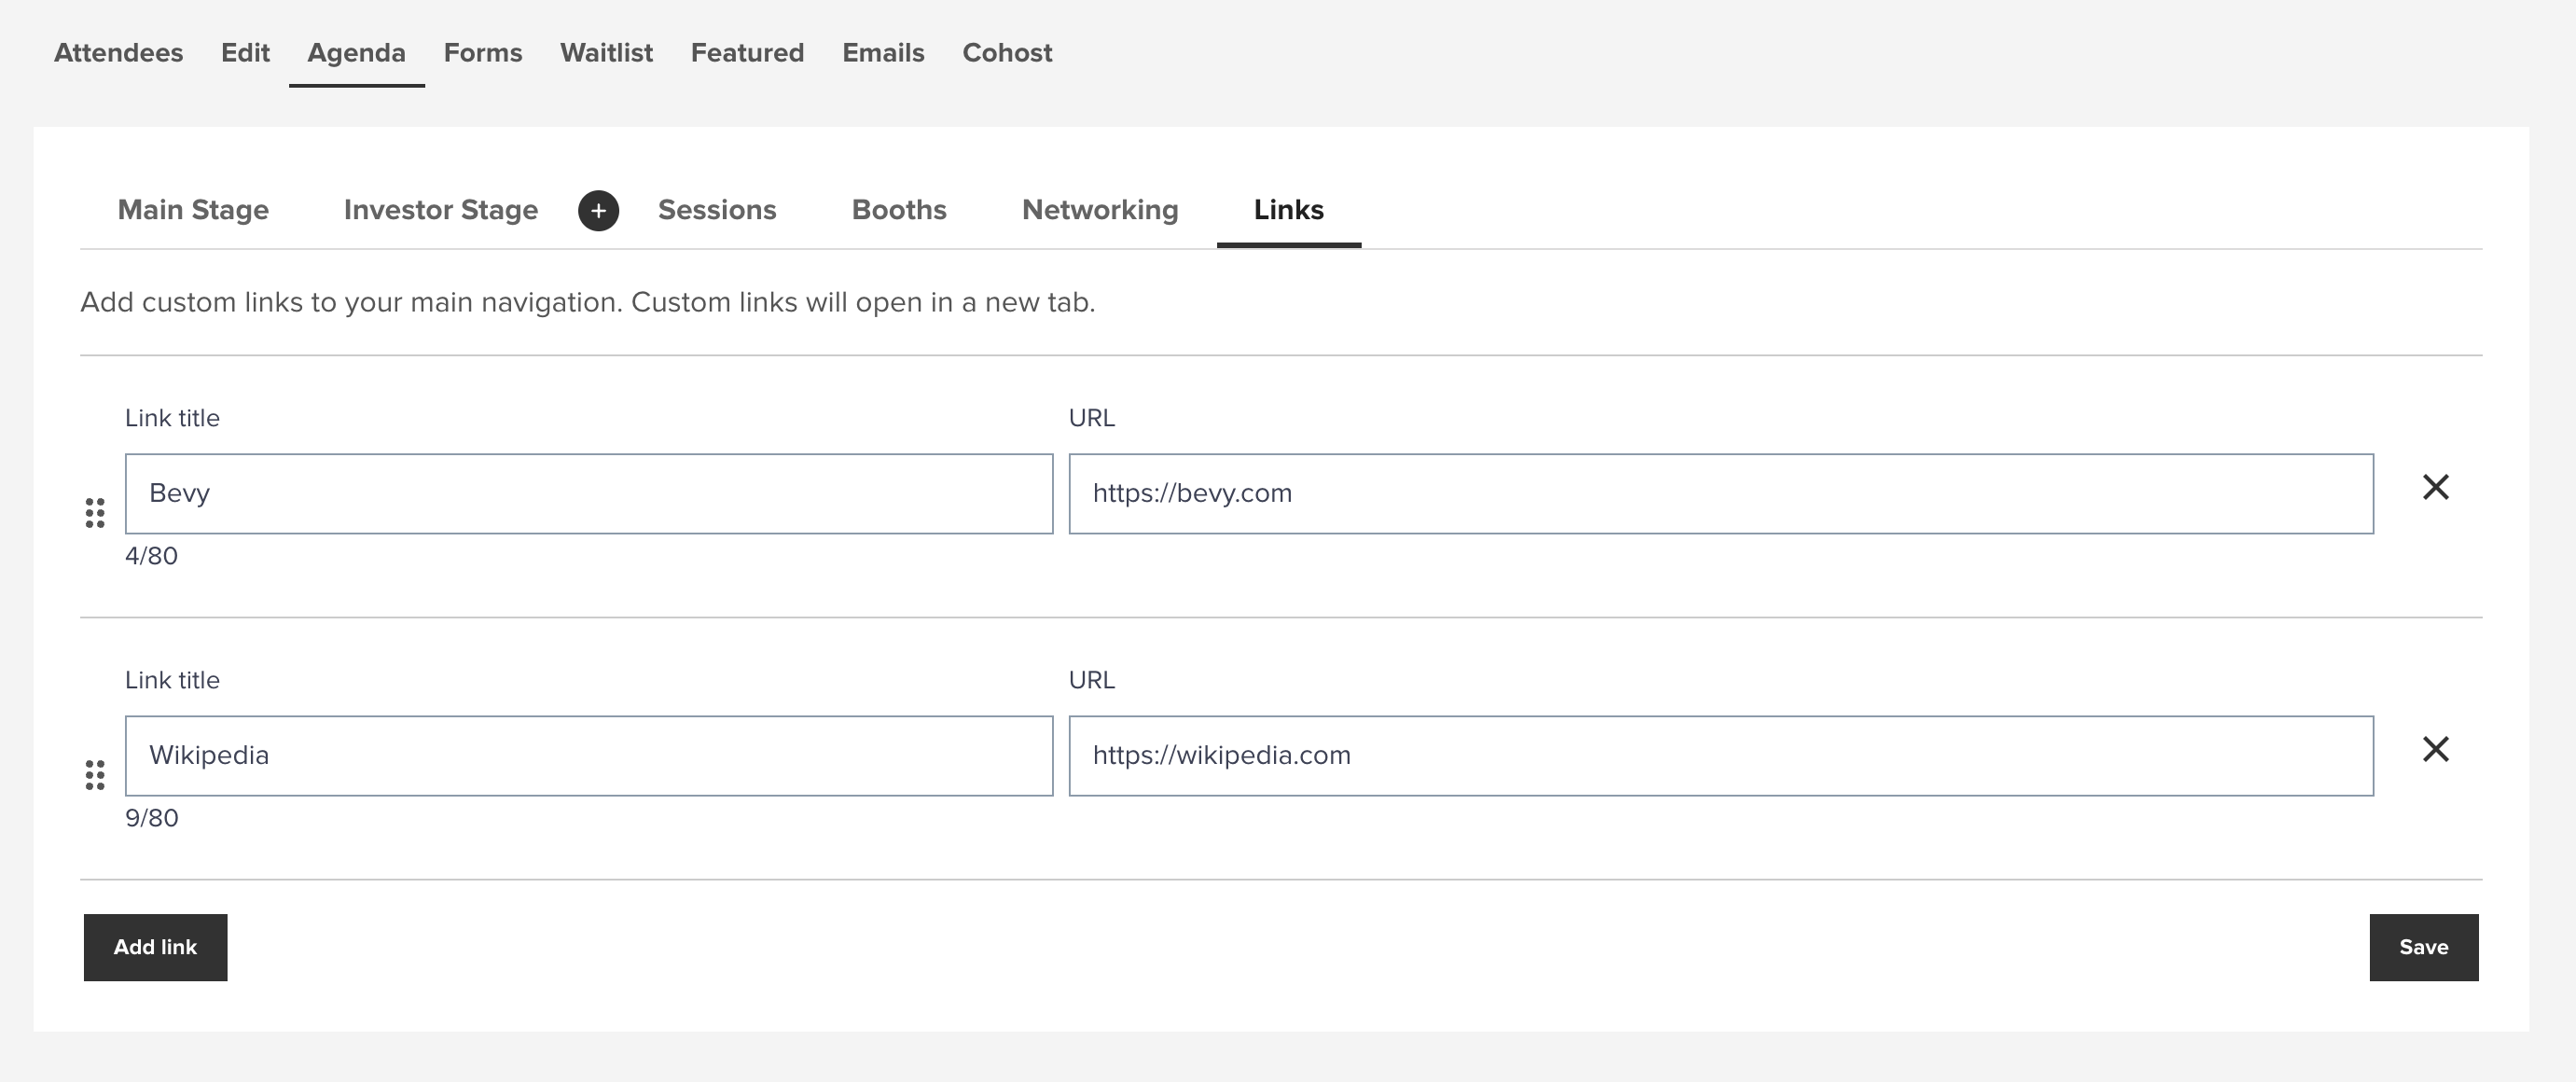Open the Booths sub-tab
The image size is (2576, 1082).
tap(899, 210)
